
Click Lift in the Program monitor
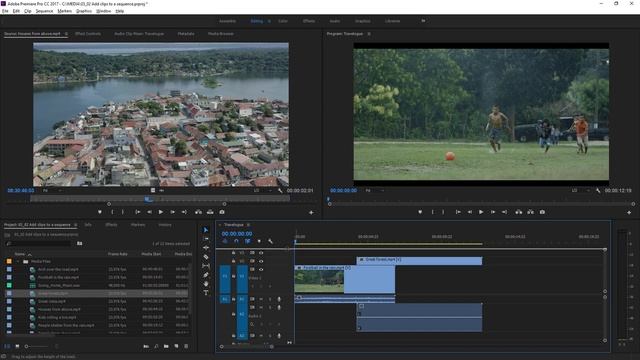518,212
